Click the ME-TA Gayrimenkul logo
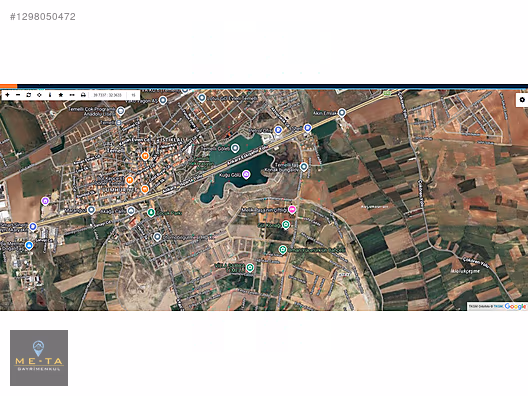The height and width of the screenshot is (396, 528). 39,358
